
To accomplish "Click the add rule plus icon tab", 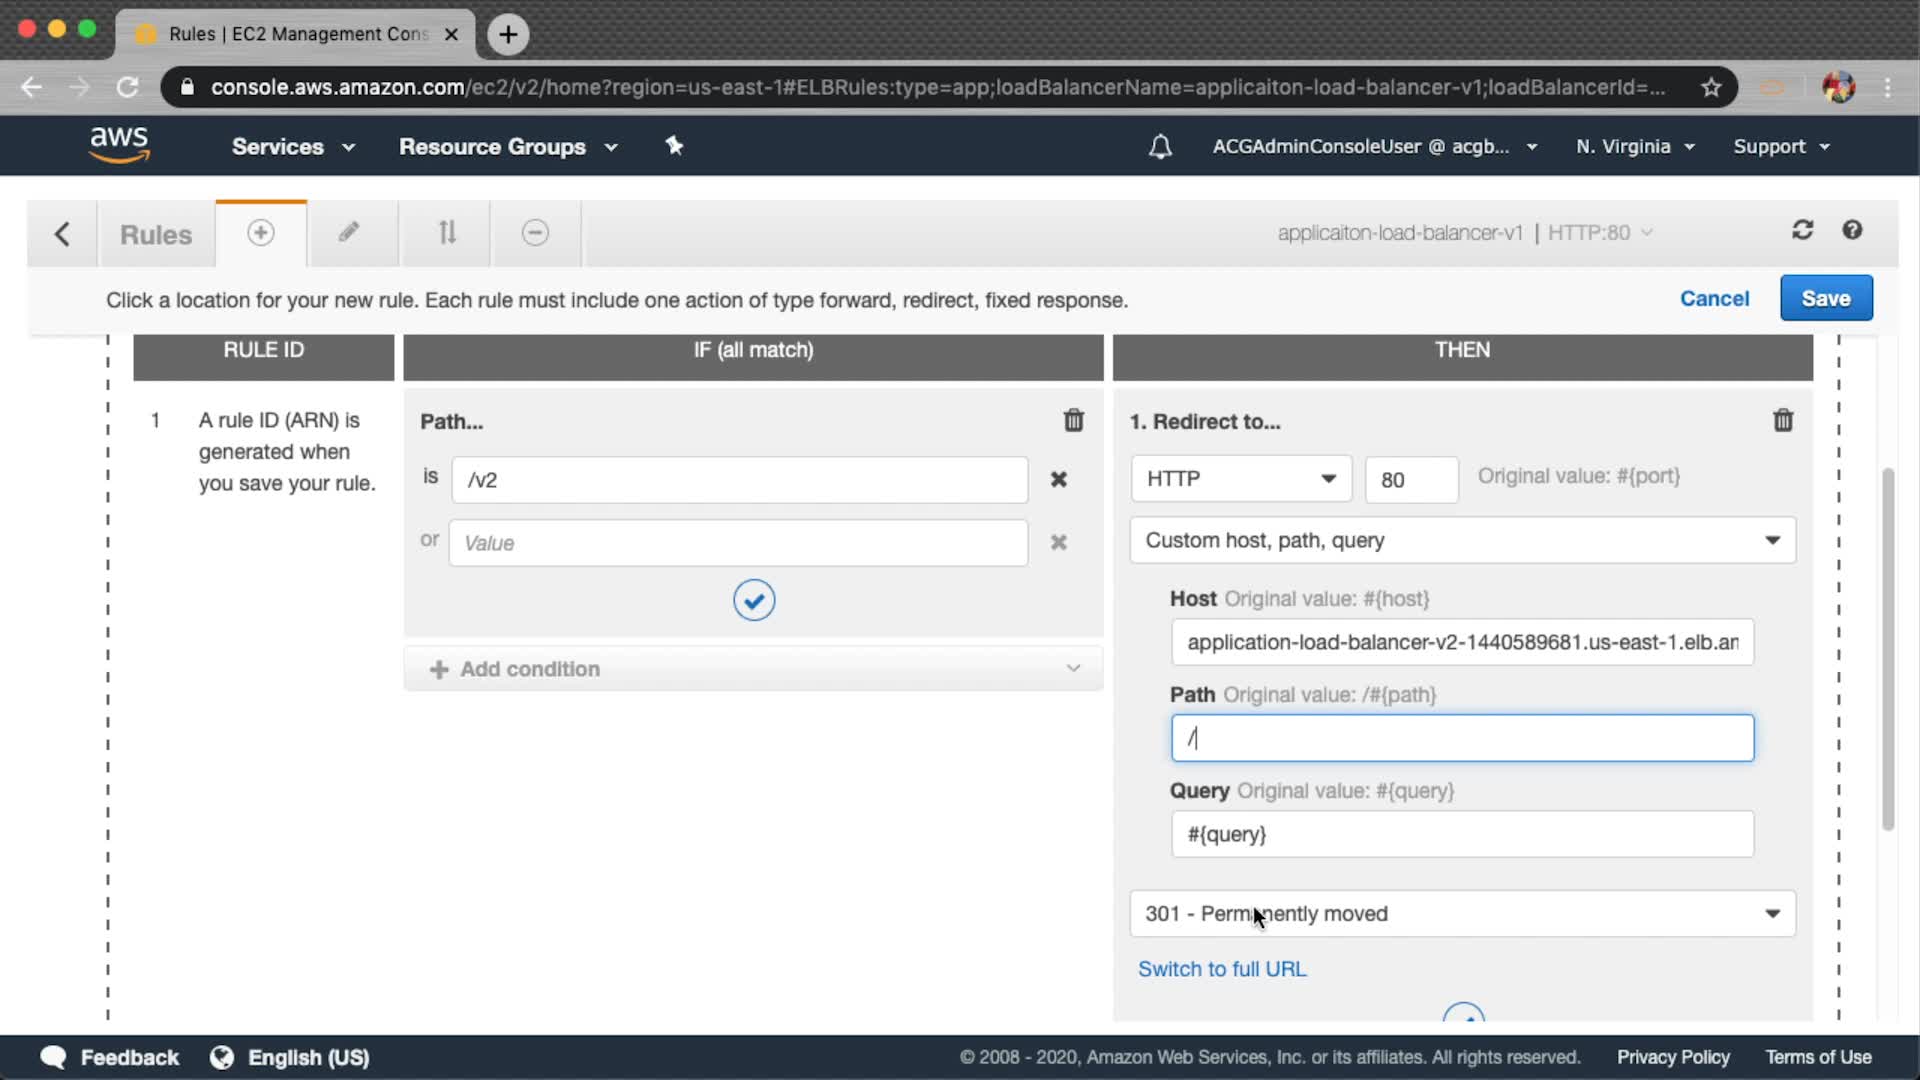I will 260,233.
